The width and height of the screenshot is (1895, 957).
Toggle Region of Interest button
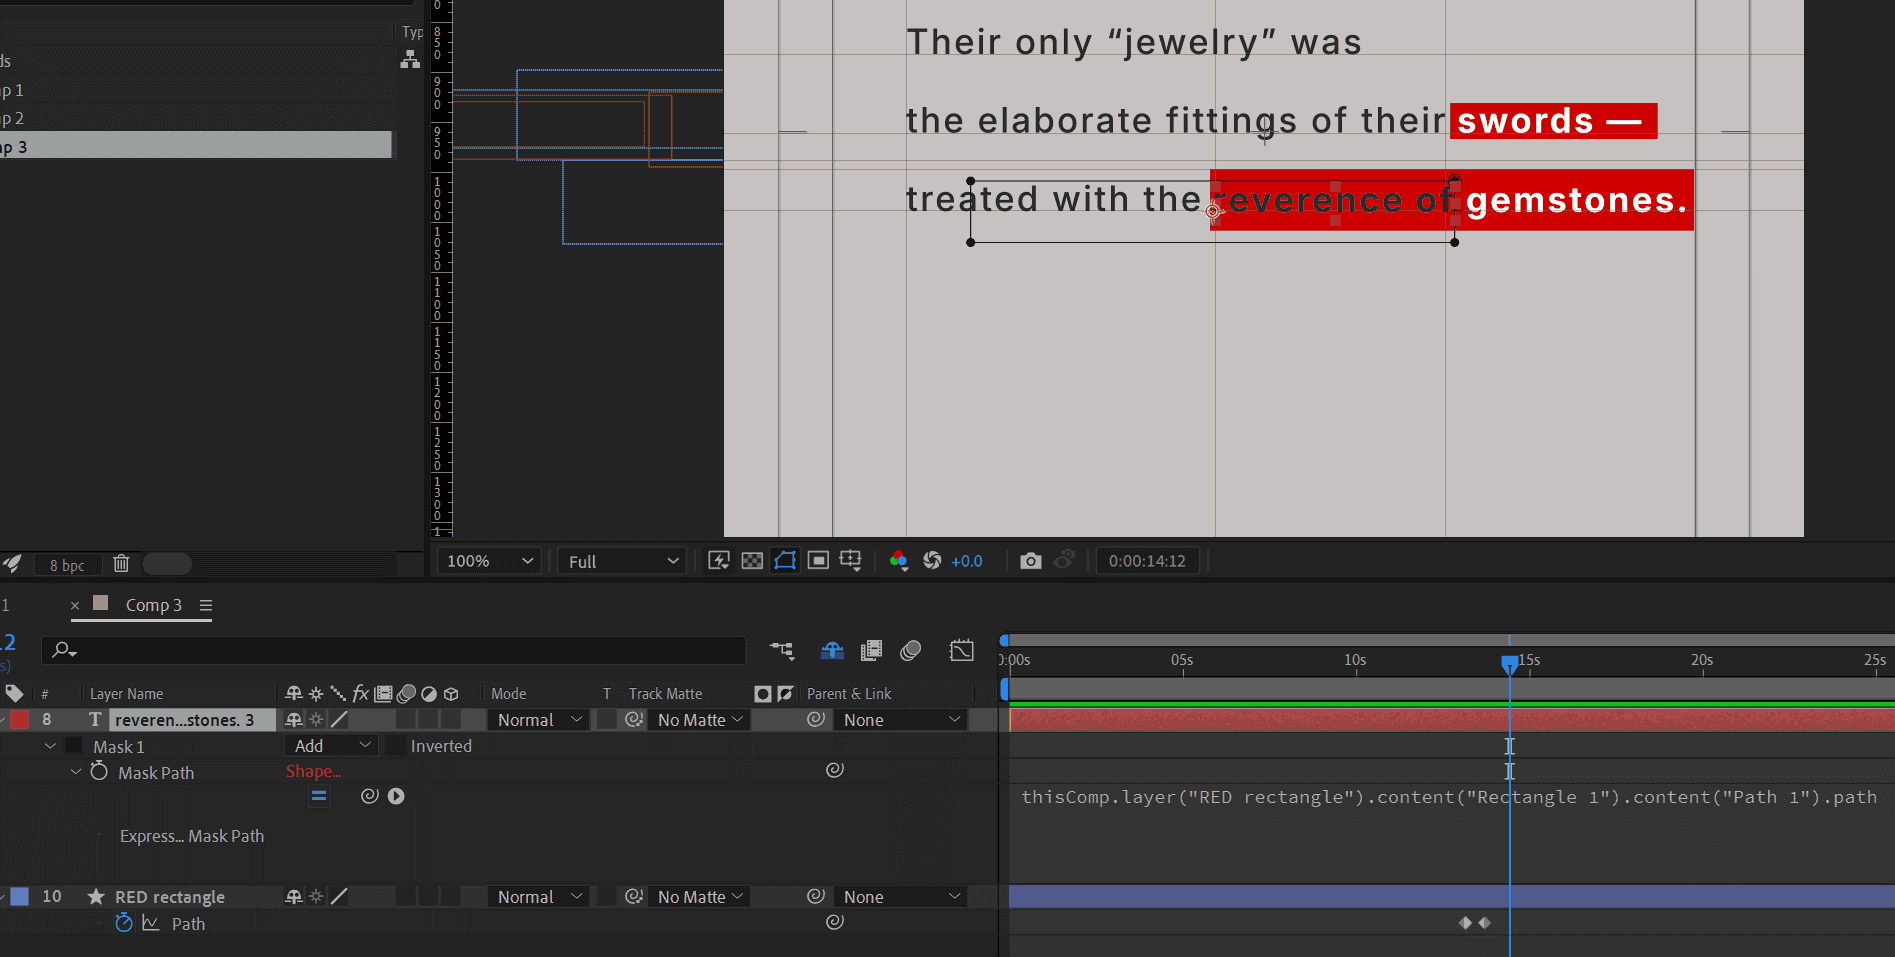(x=818, y=561)
